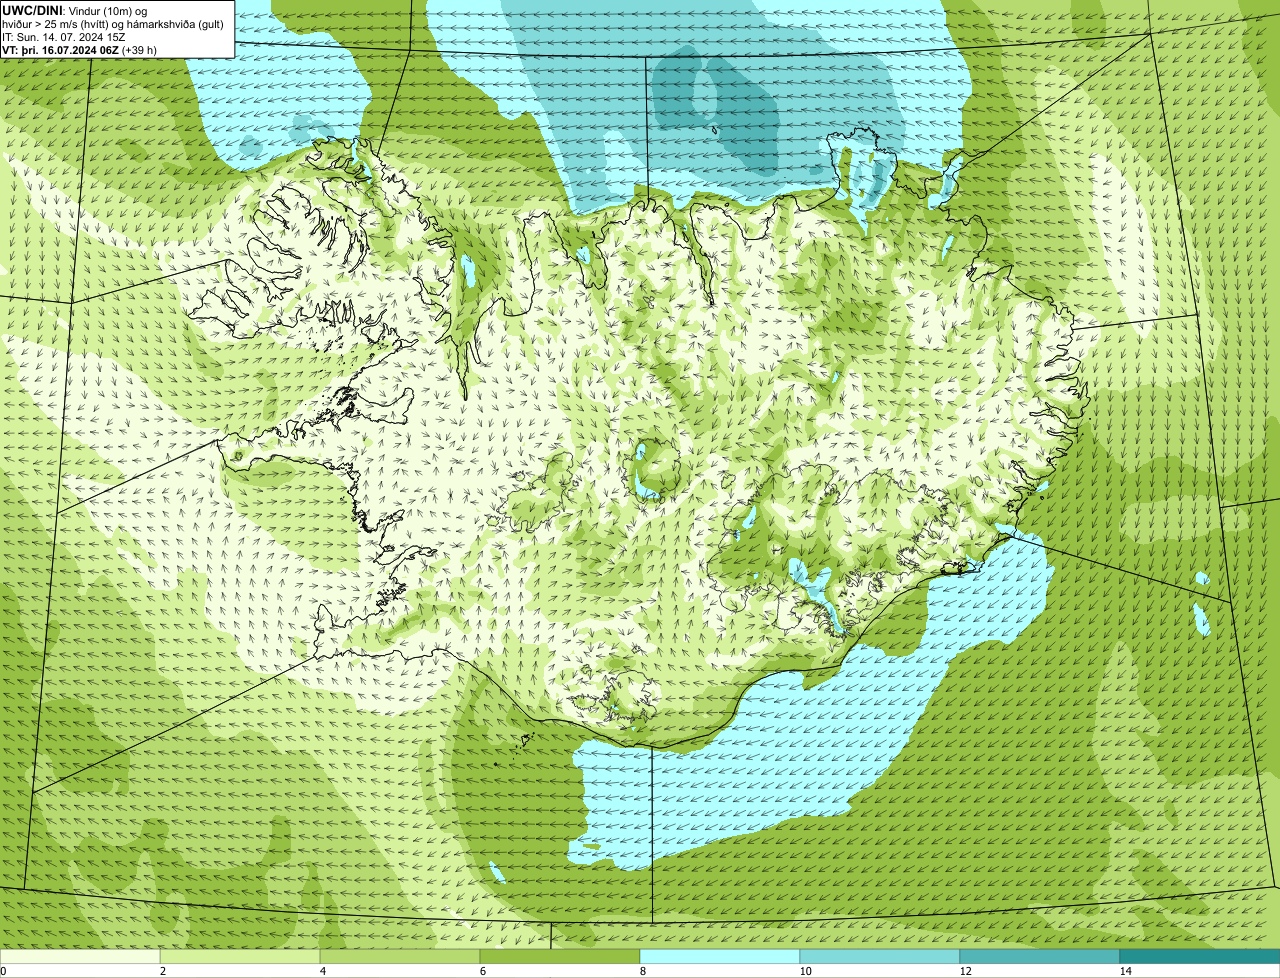1280x978 pixels.
Task: Click the legend label "8"
Action: click(642, 971)
